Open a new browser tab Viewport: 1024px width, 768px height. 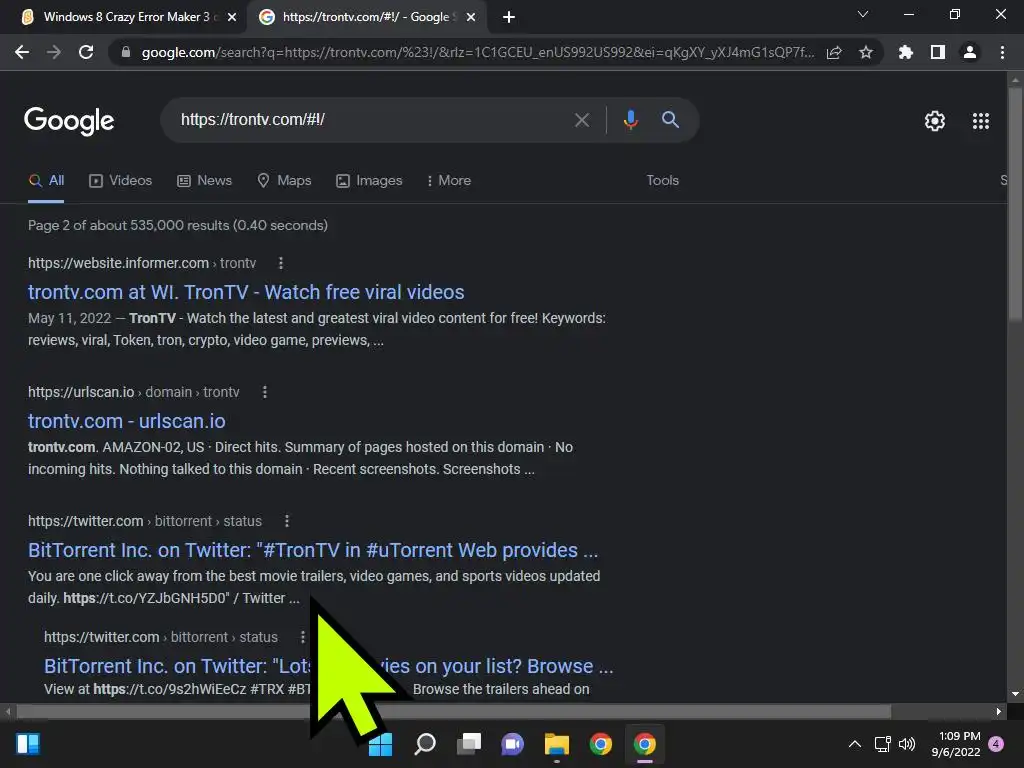(x=509, y=18)
